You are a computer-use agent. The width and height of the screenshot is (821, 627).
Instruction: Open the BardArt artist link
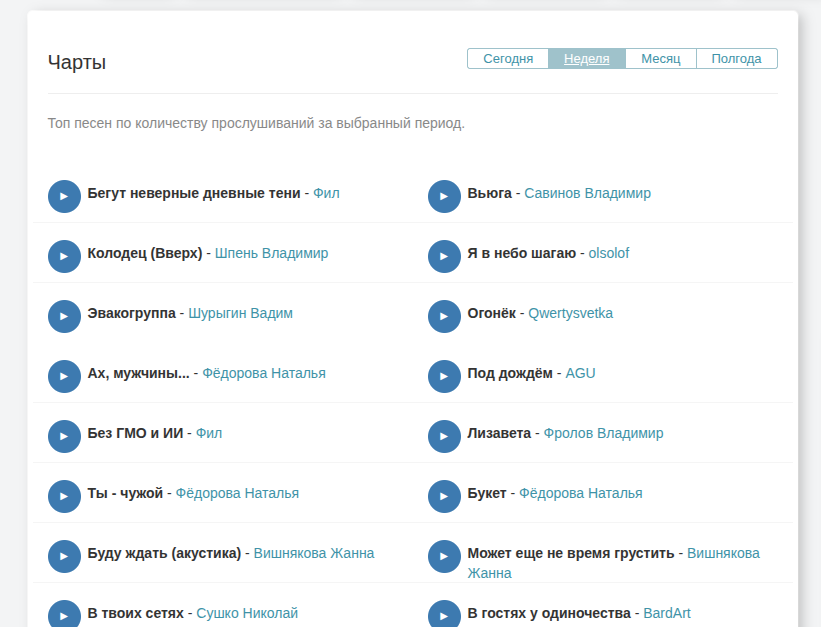(x=666, y=613)
